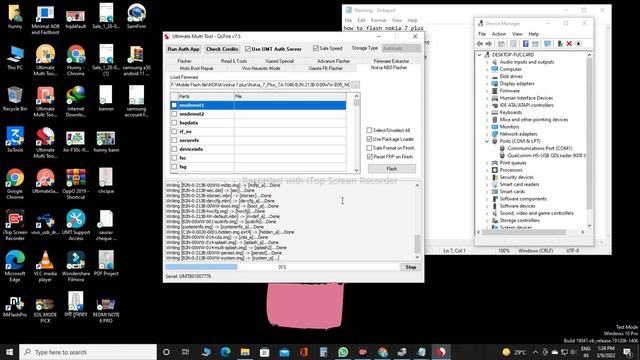Launch iTop Screen Recorder shortcut
The height and width of the screenshot is (360, 640).
tap(15, 225)
